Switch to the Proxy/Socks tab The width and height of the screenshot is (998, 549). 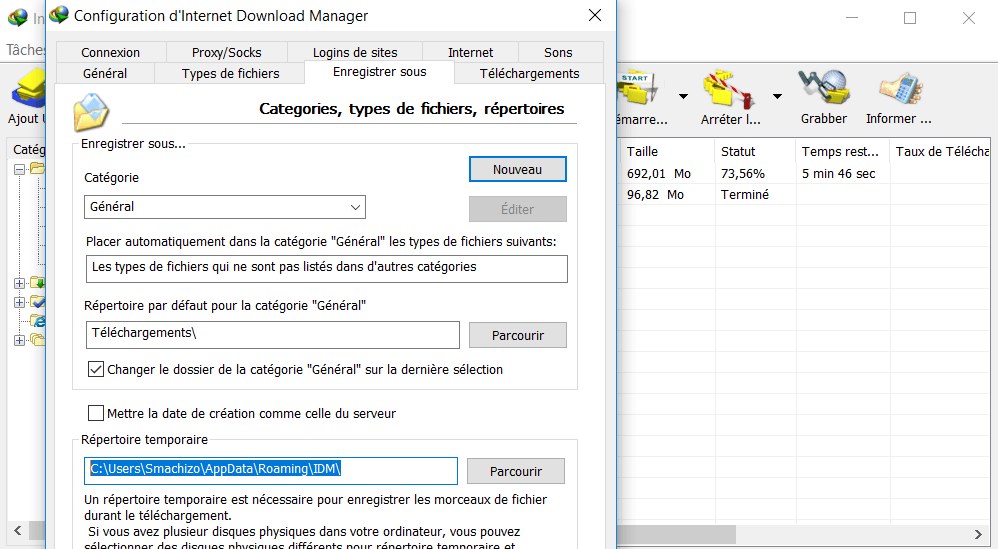click(x=227, y=52)
